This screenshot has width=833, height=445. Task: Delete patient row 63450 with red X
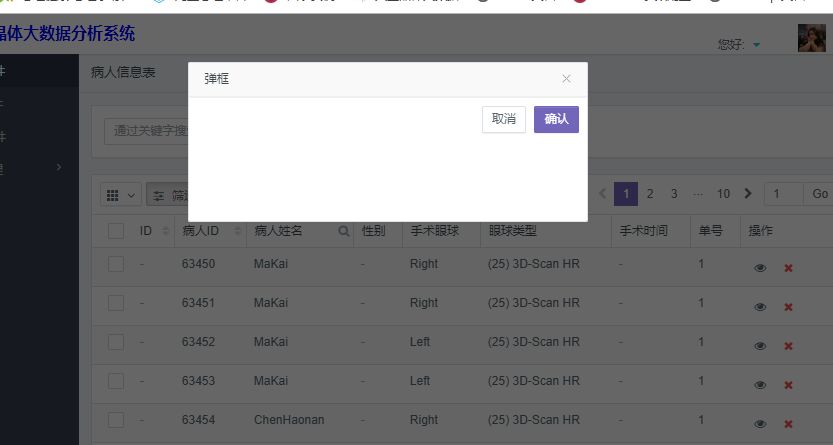[788, 268]
